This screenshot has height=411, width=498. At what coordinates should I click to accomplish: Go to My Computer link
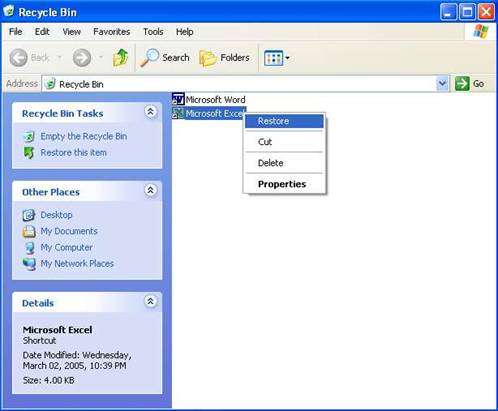click(x=67, y=247)
